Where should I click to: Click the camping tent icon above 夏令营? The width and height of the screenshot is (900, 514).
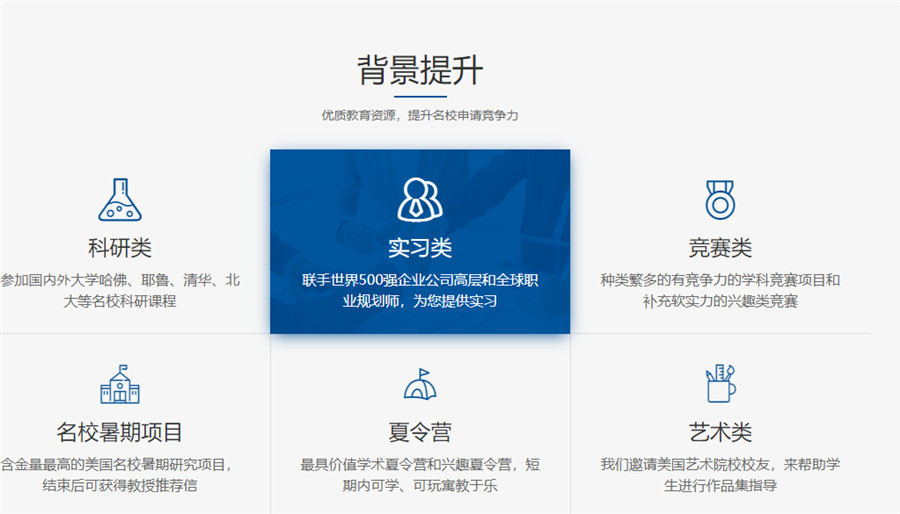coord(420,384)
